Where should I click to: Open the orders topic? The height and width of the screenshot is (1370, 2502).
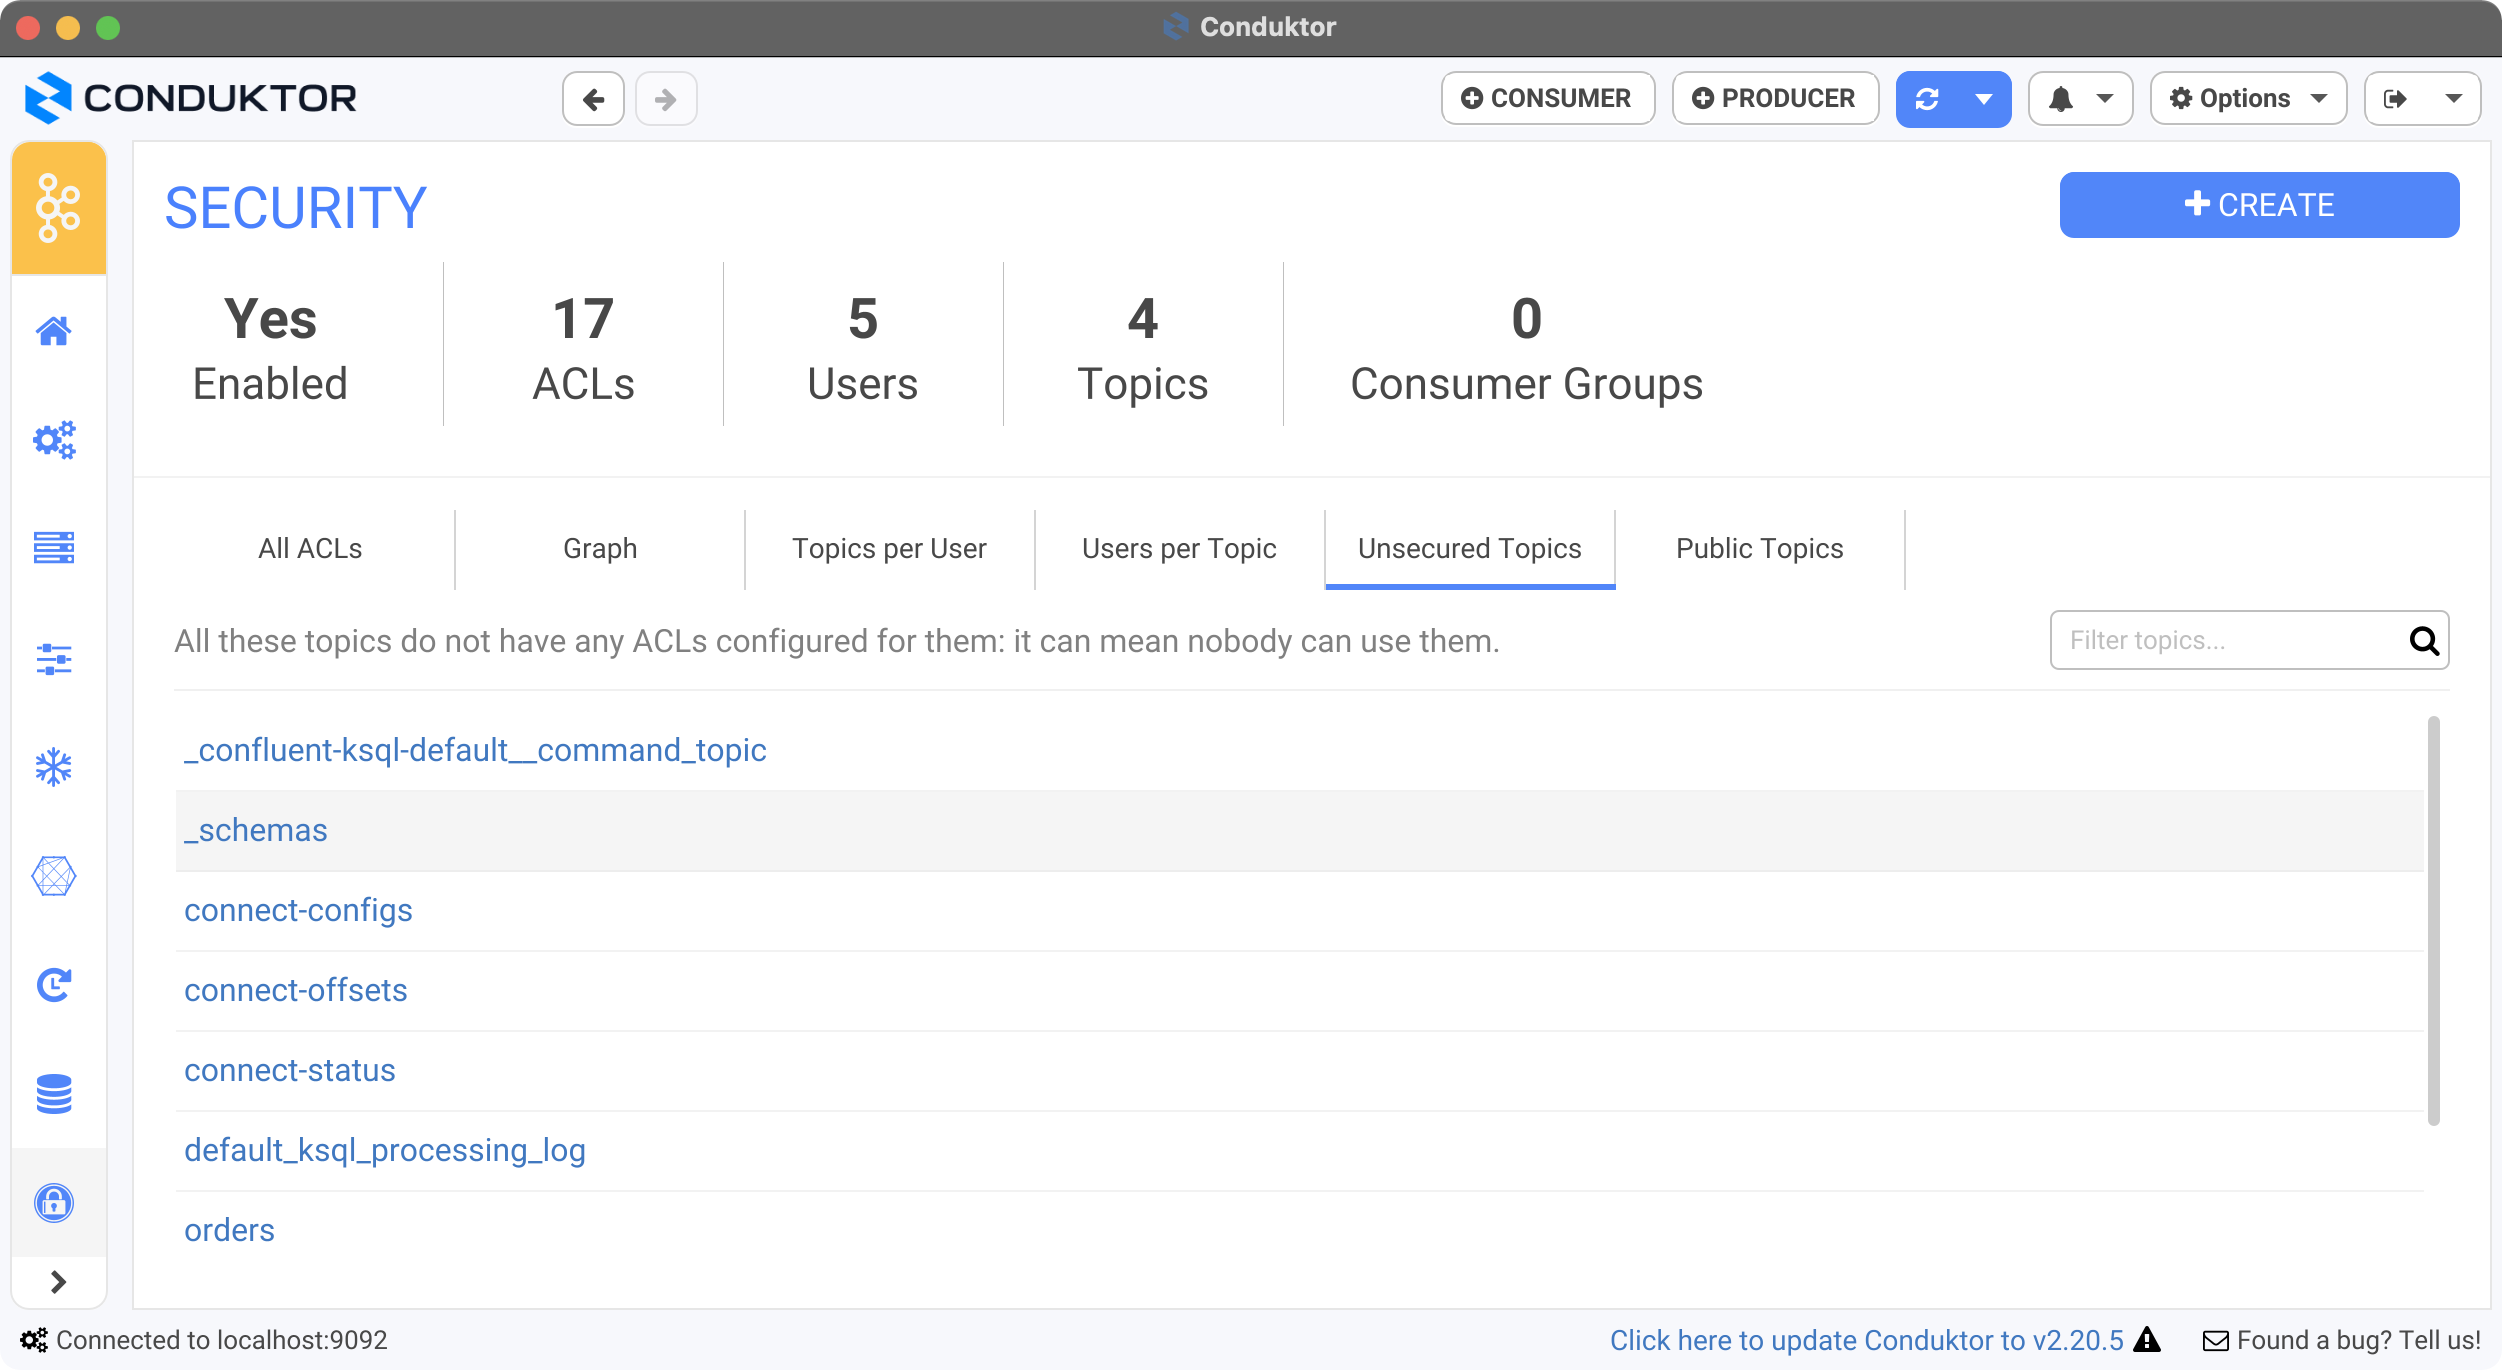pos(229,1230)
